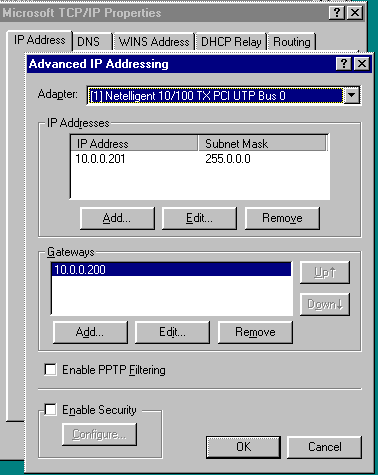381x475 pixels.
Task: Add a new gateway
Action: pyautogui.click(x=90, y=332)
